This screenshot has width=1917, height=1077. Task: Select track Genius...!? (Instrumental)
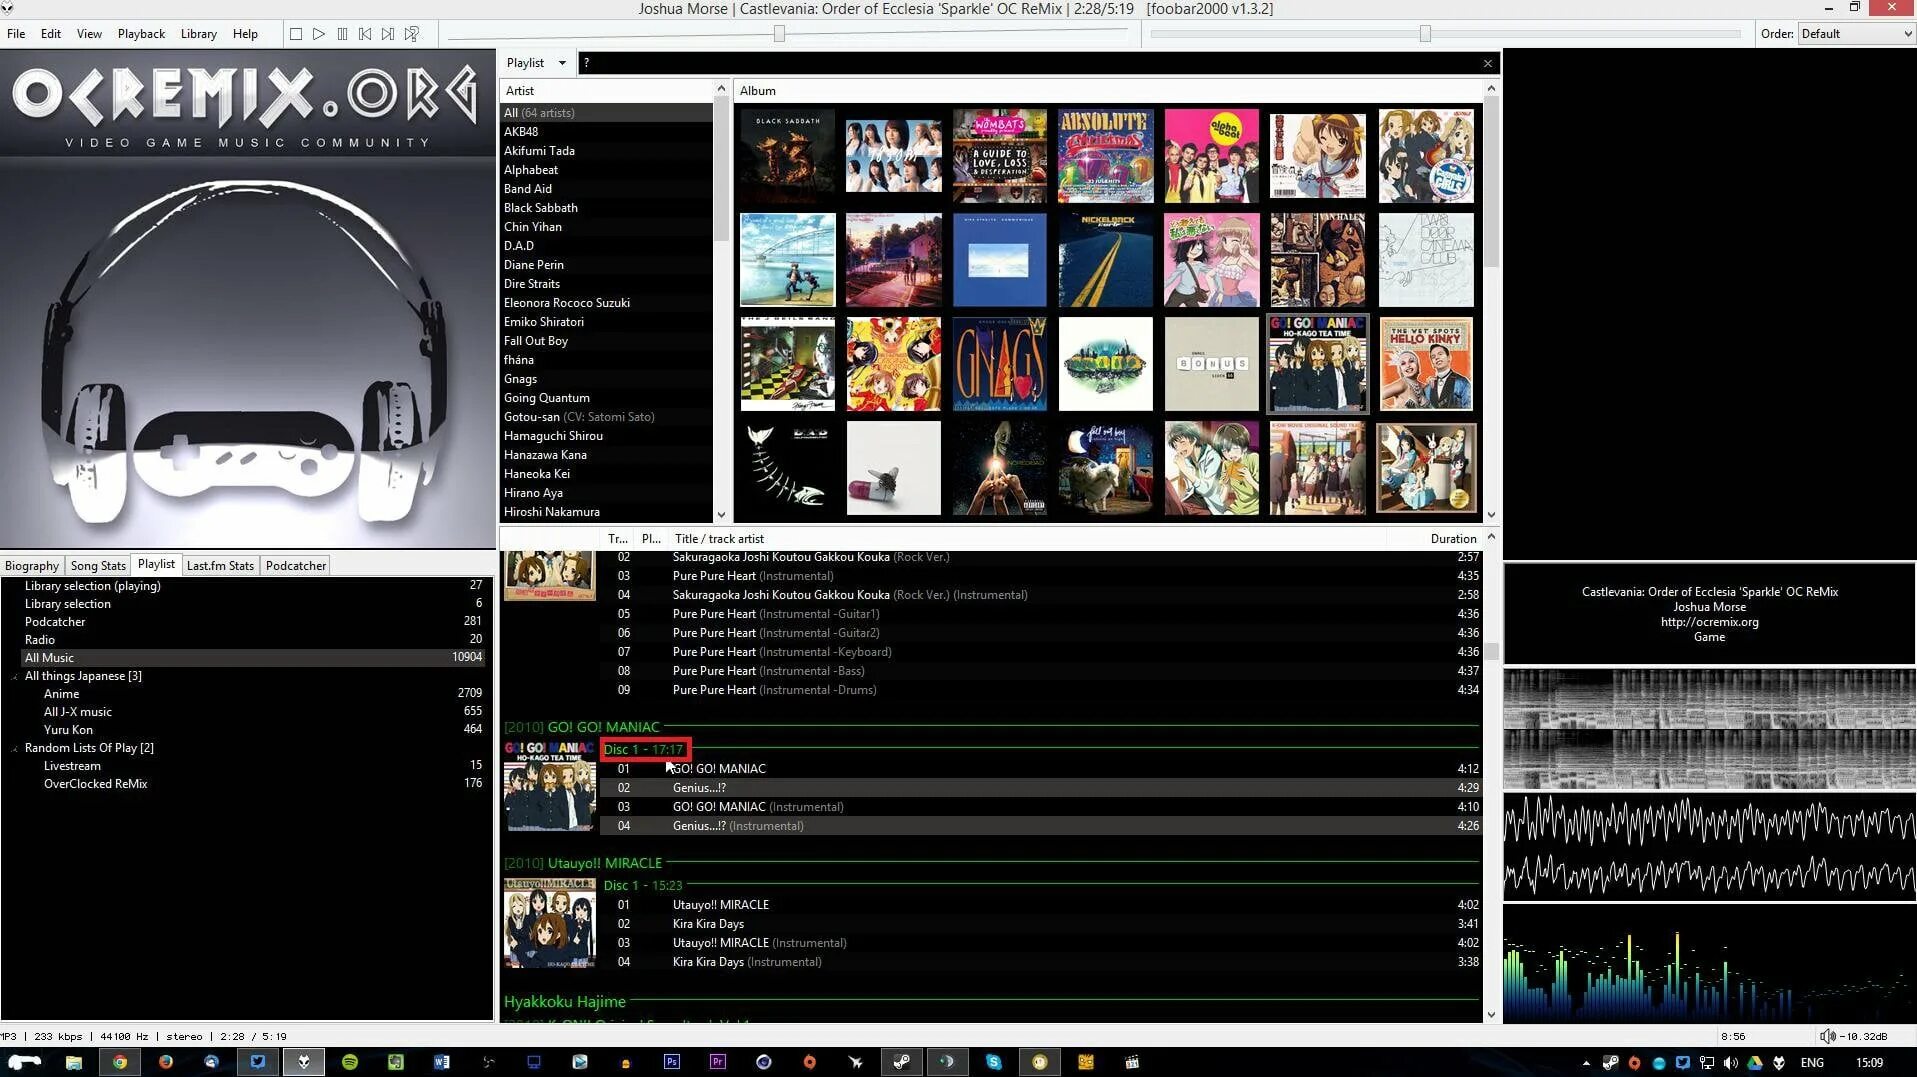tap(1040, 826)
